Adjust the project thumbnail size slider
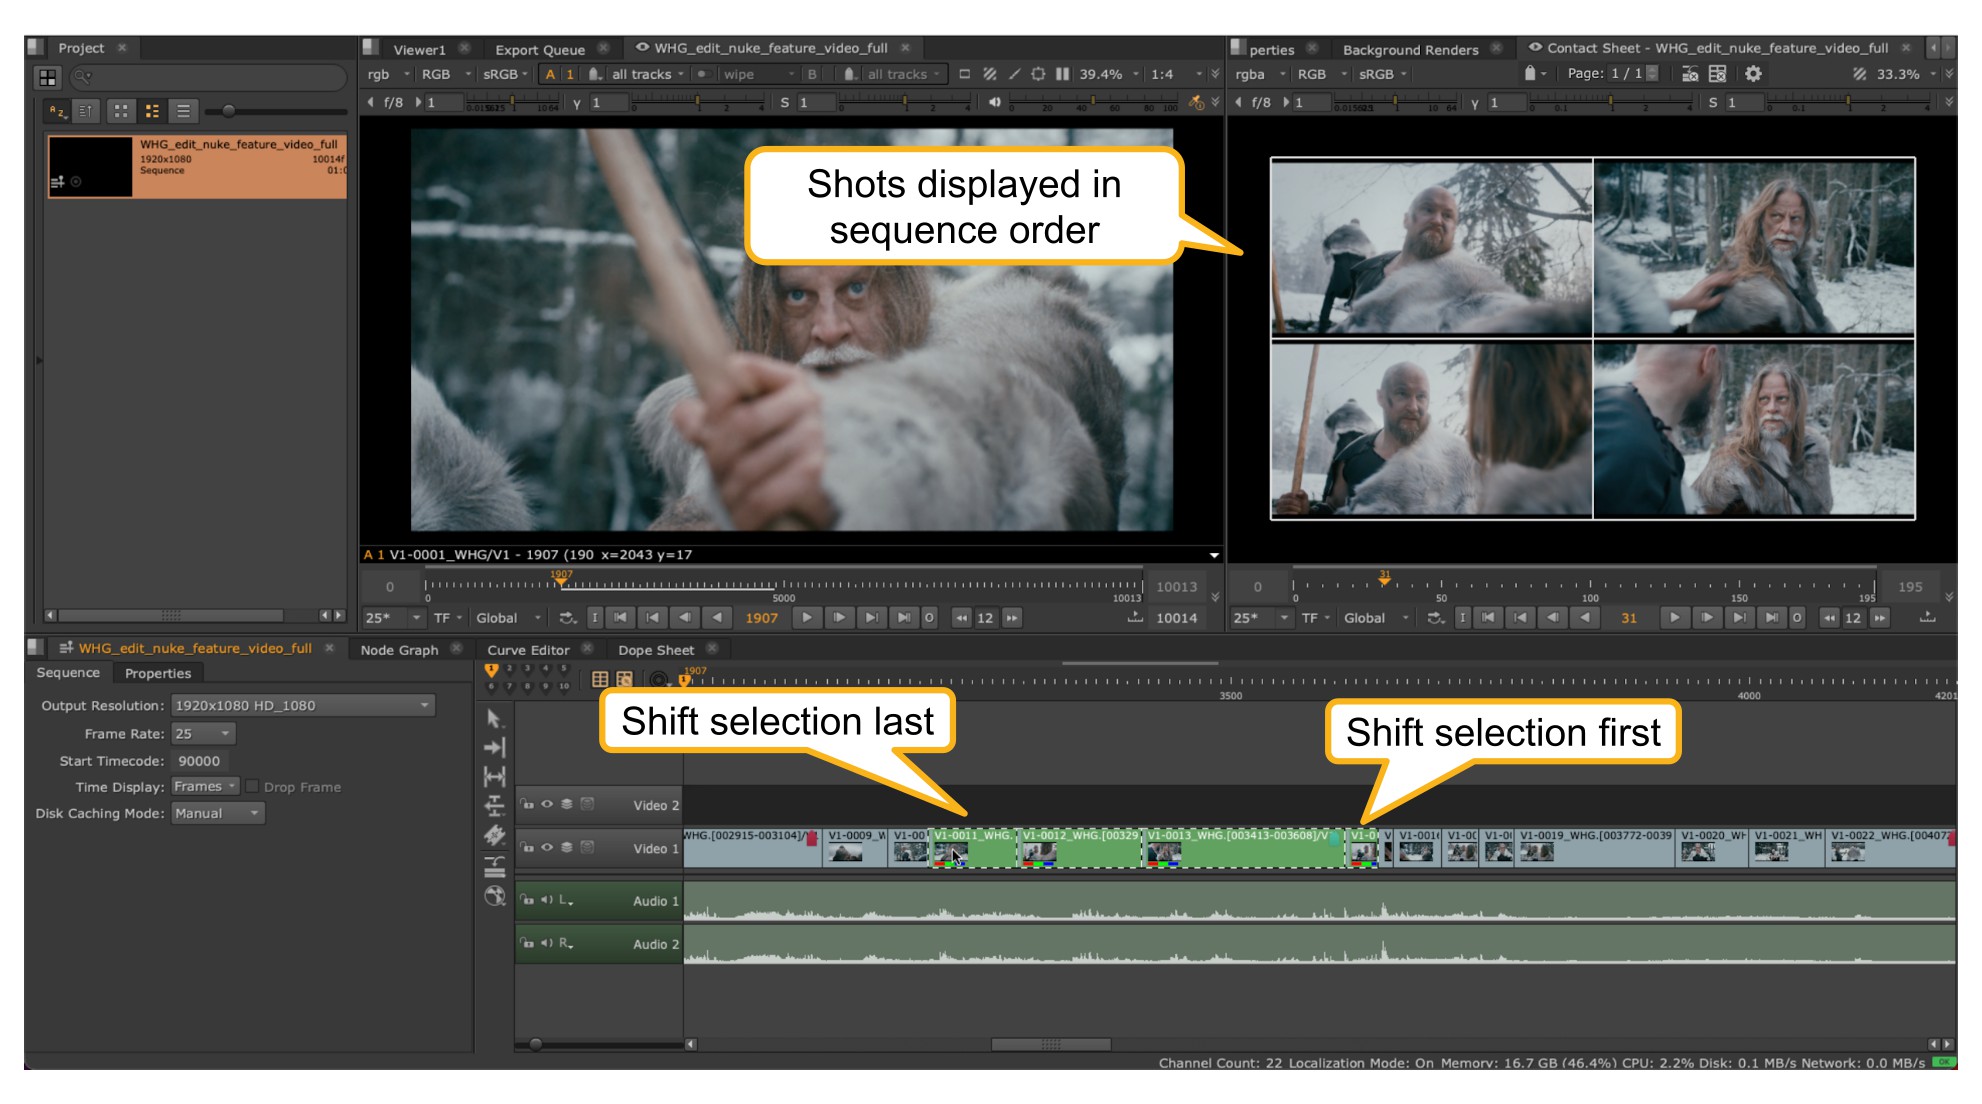 [x=229, y=111]
